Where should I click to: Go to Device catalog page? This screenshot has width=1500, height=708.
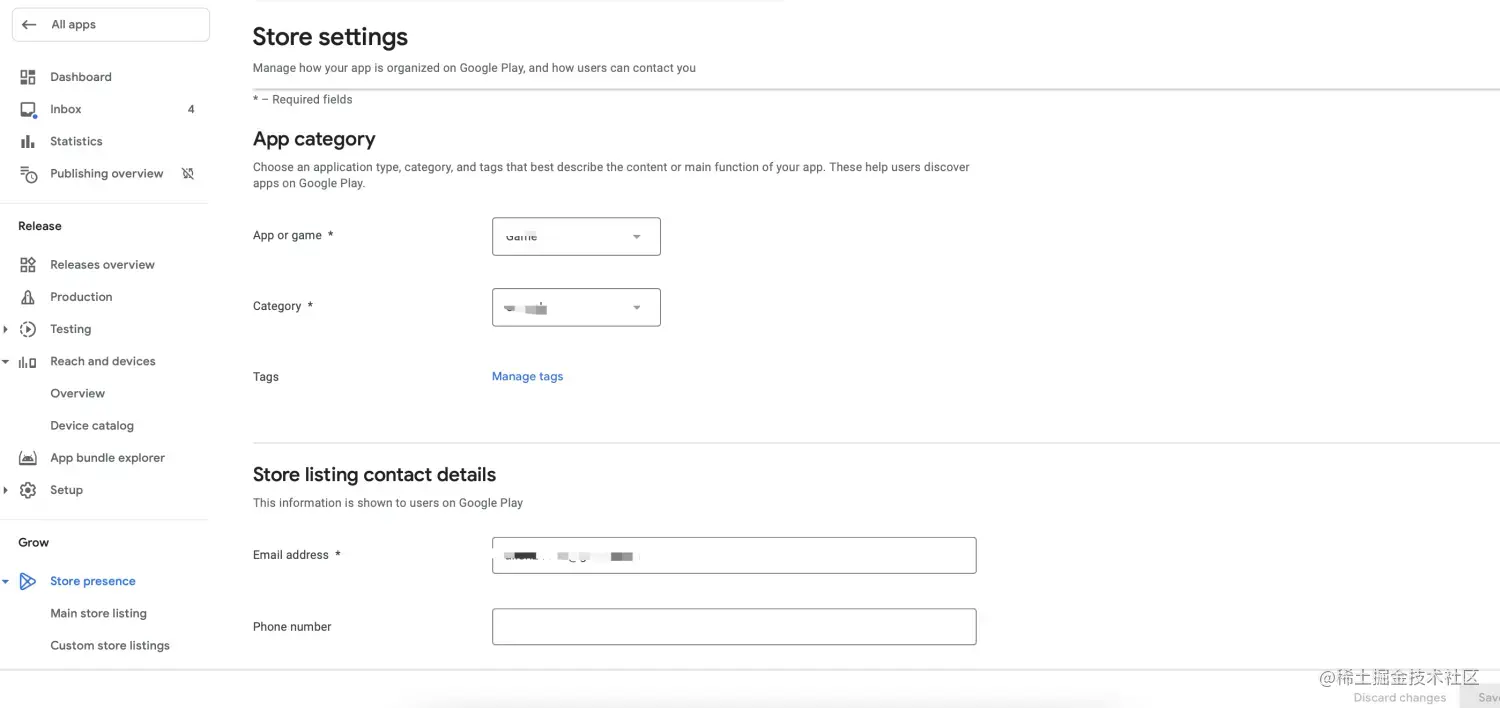[x=92, y=426]
